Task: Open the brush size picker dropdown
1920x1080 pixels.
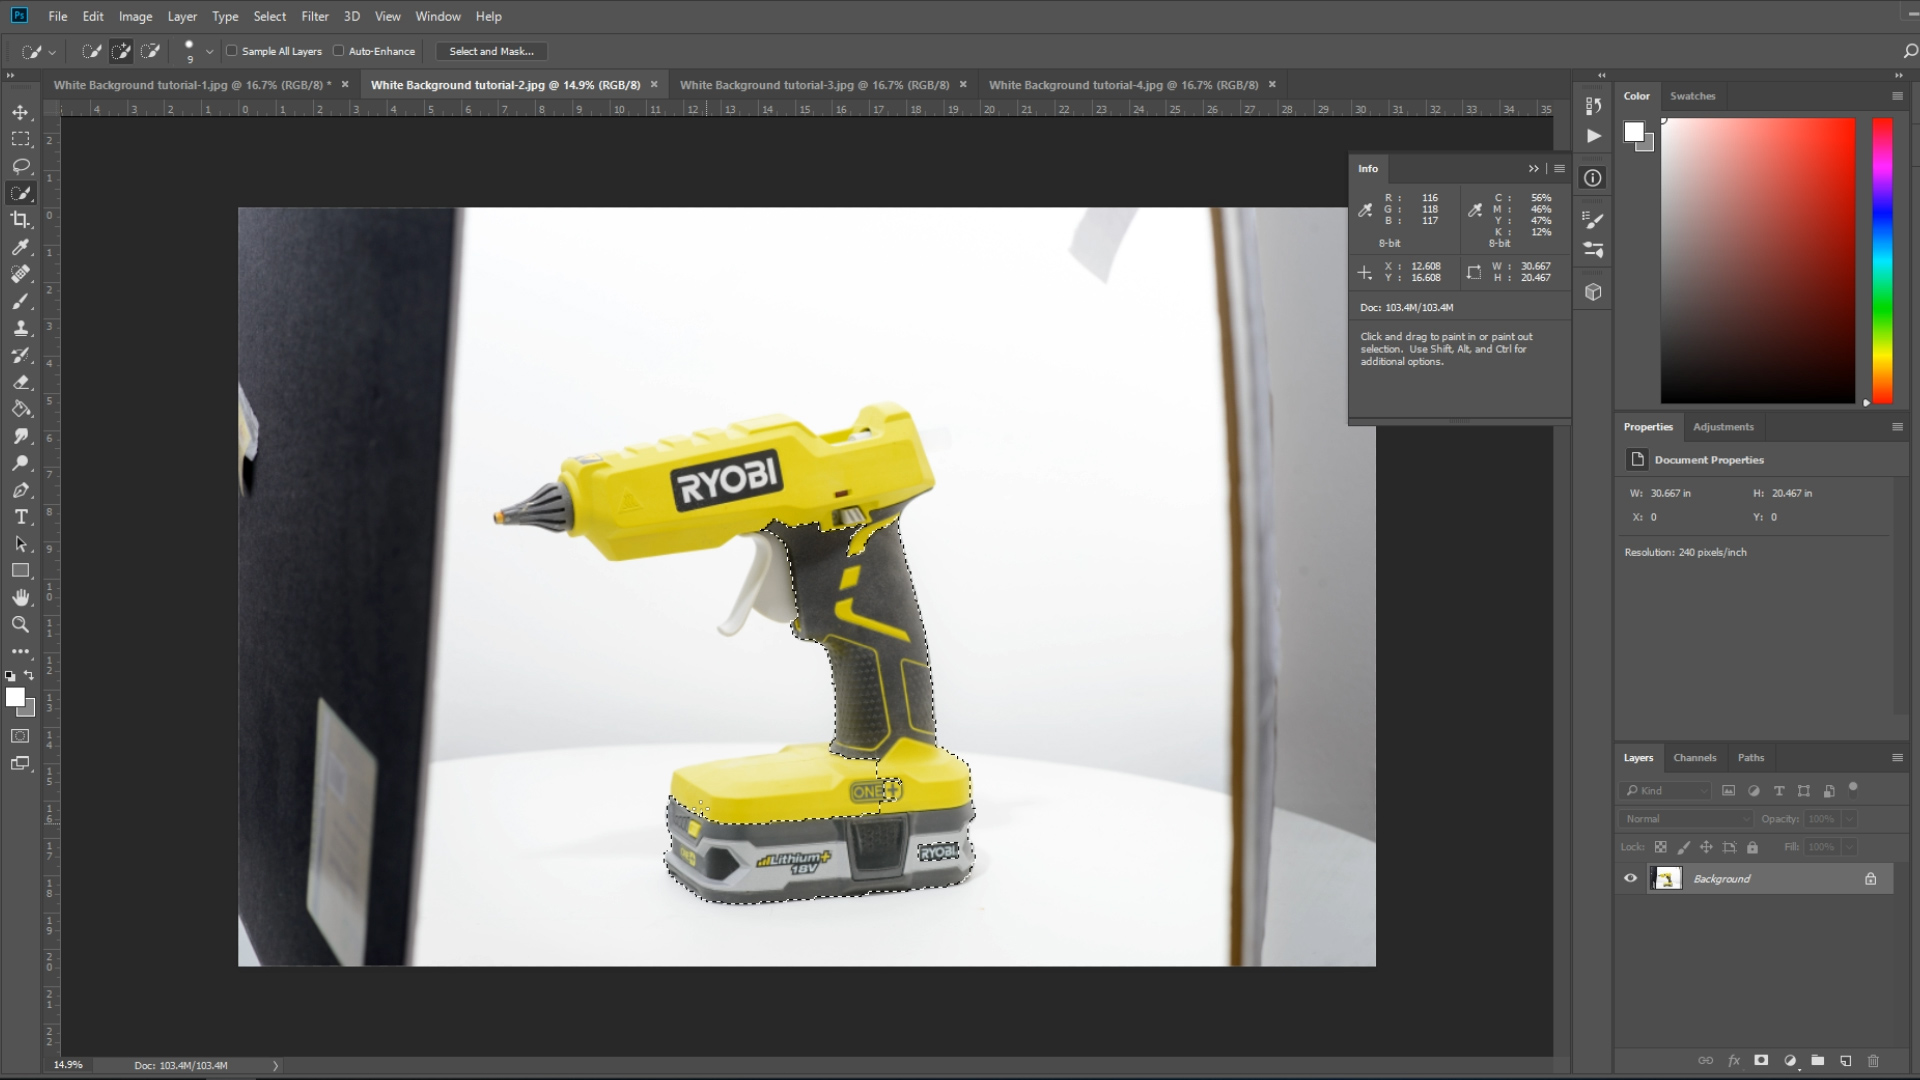Action: [209, 52]
